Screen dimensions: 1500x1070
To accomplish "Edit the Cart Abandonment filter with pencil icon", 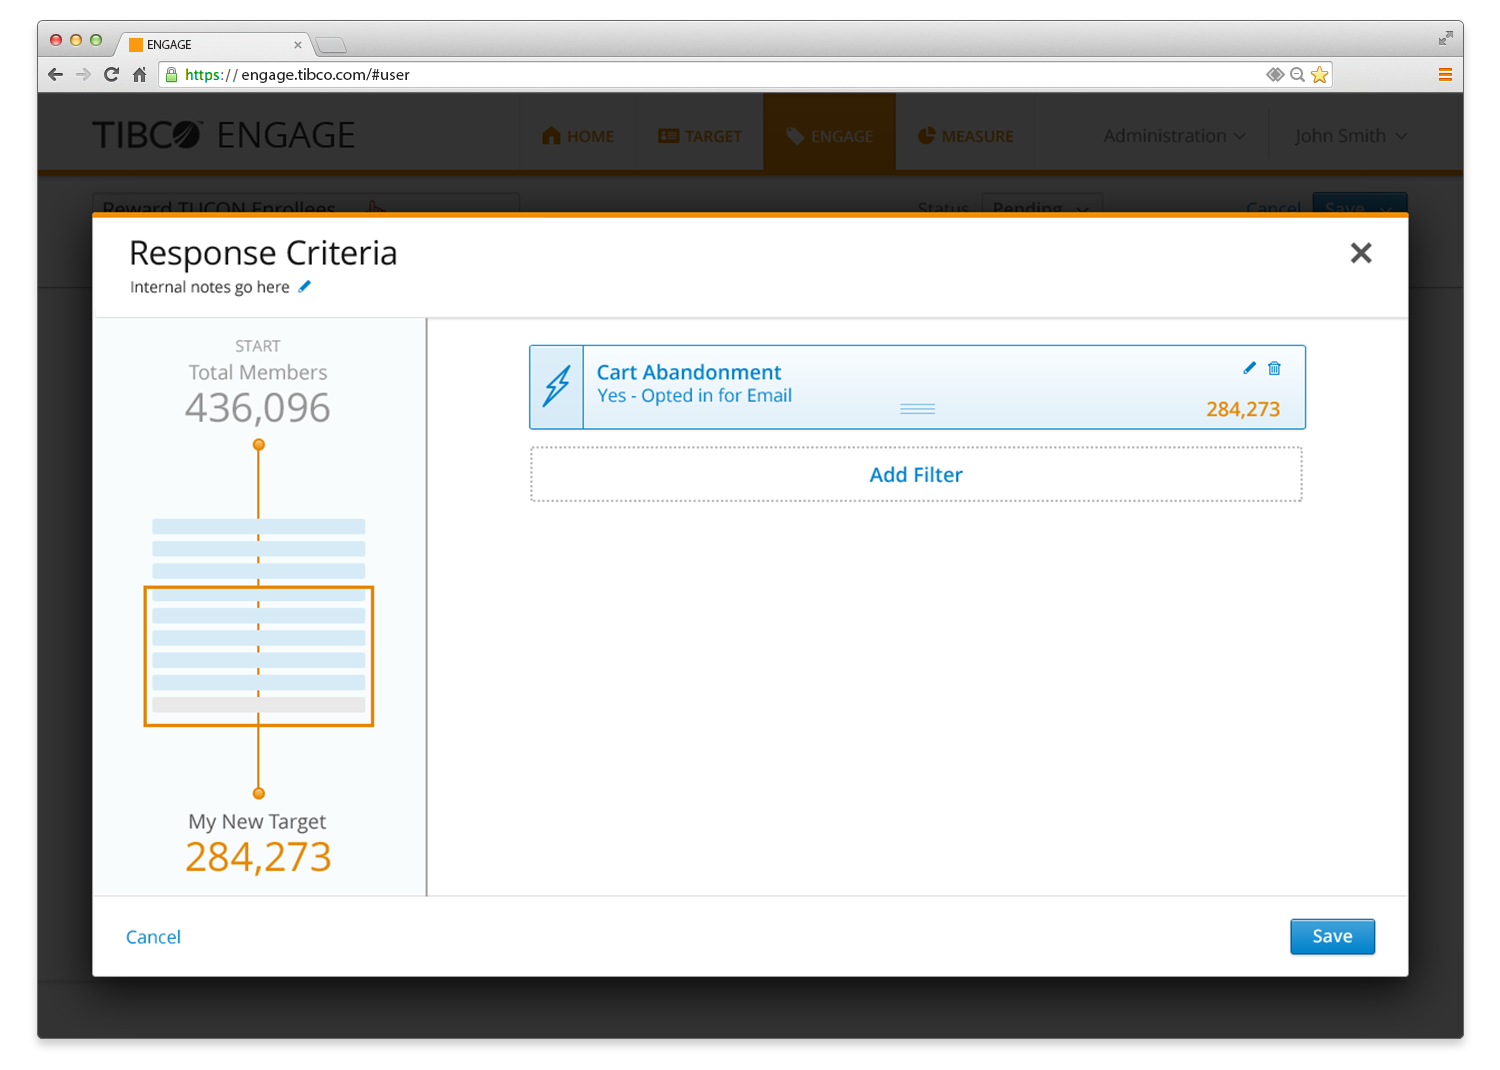I will (x=1249, y=368).
